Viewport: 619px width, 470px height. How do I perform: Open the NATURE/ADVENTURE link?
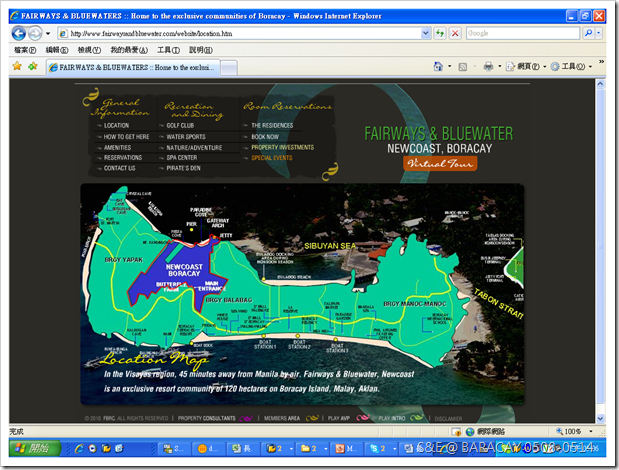(x=194, y=148)
